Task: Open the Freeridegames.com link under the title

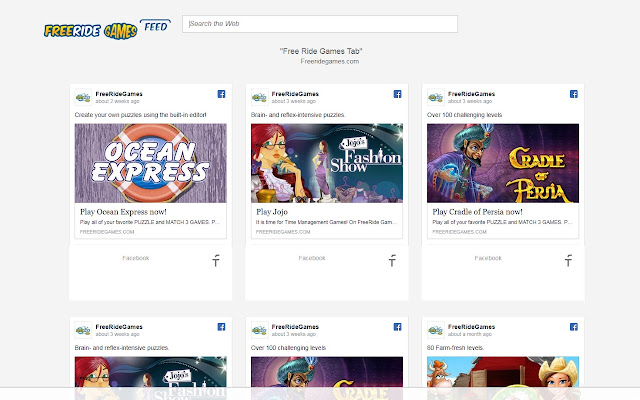Action: pos(329,61)
